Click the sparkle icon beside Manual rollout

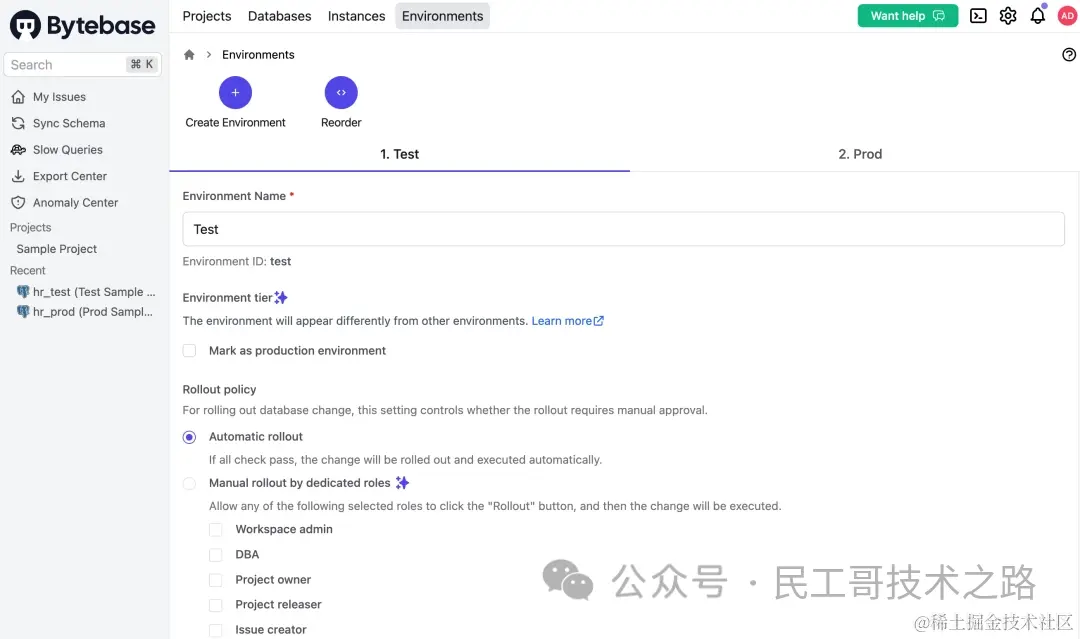[x=402, y=483]
